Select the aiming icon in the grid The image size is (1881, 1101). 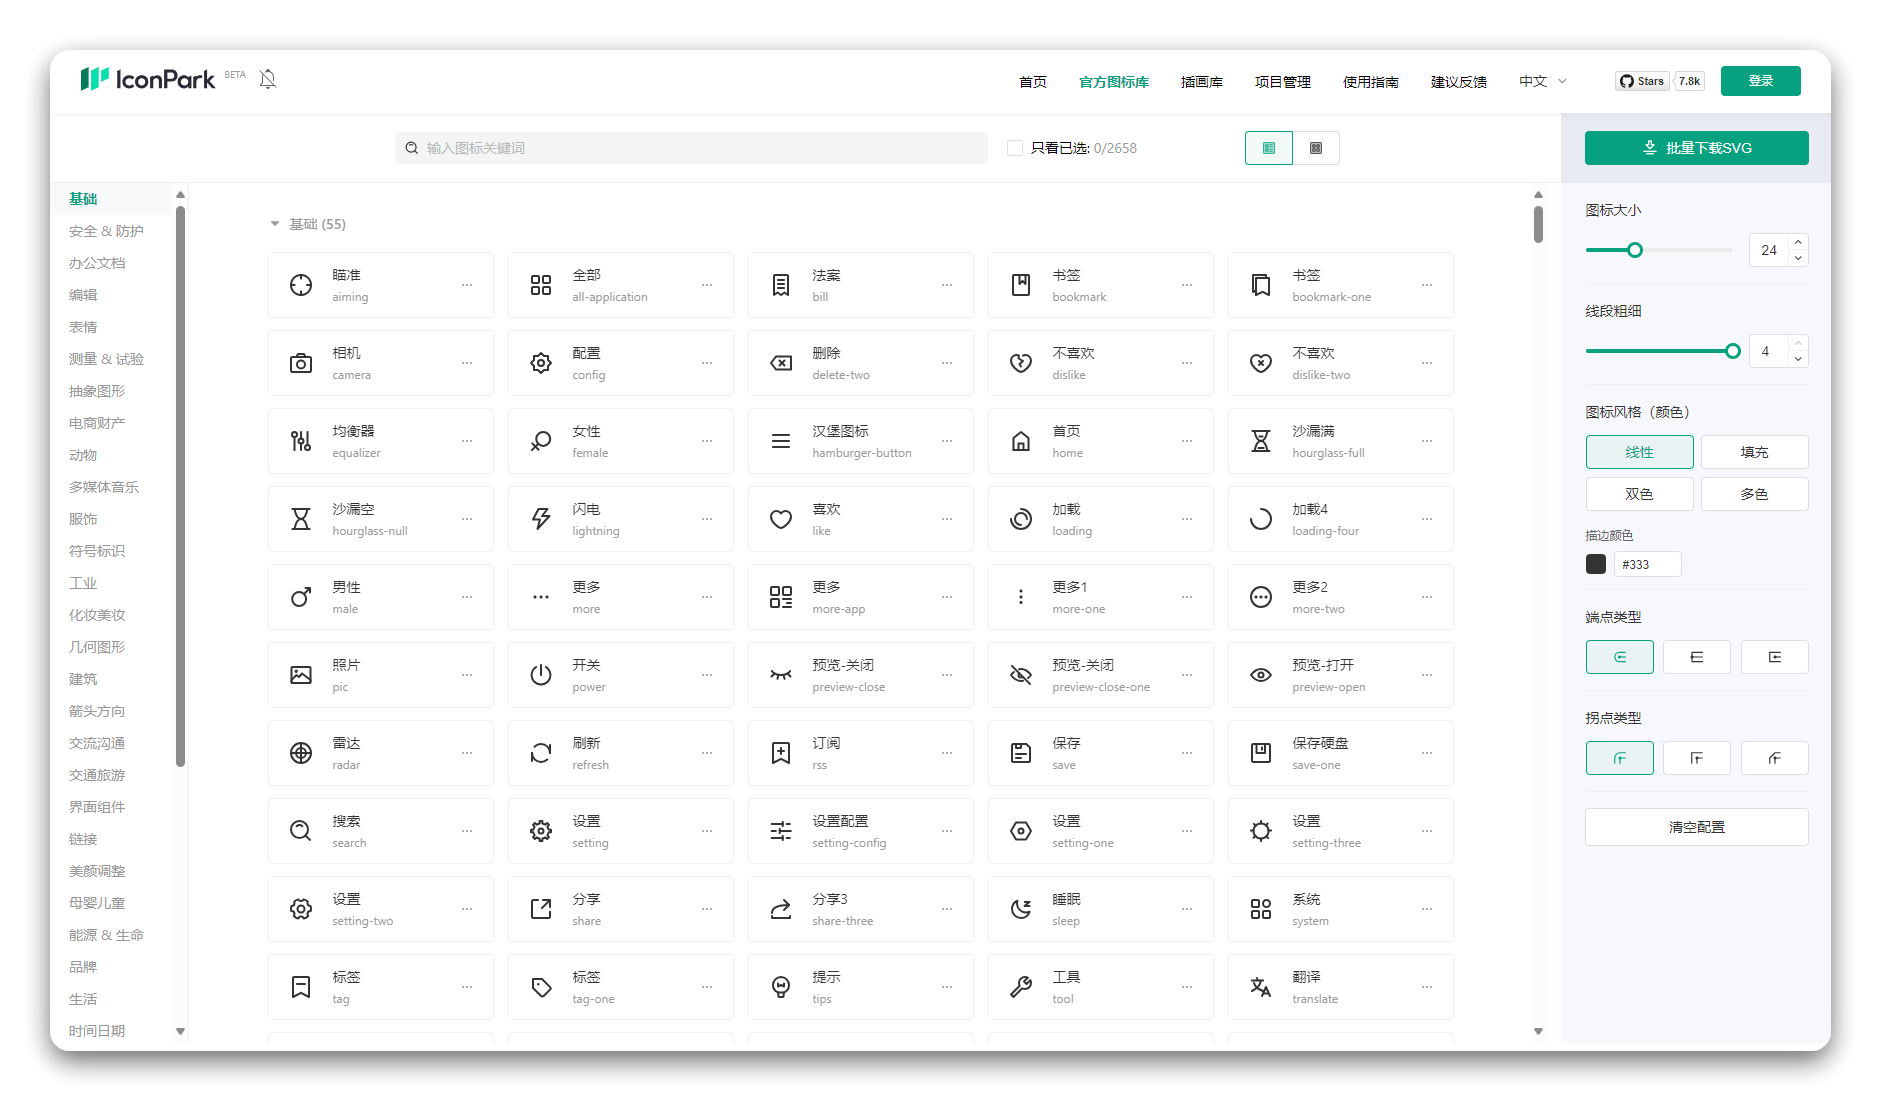[x=380, y=284]
